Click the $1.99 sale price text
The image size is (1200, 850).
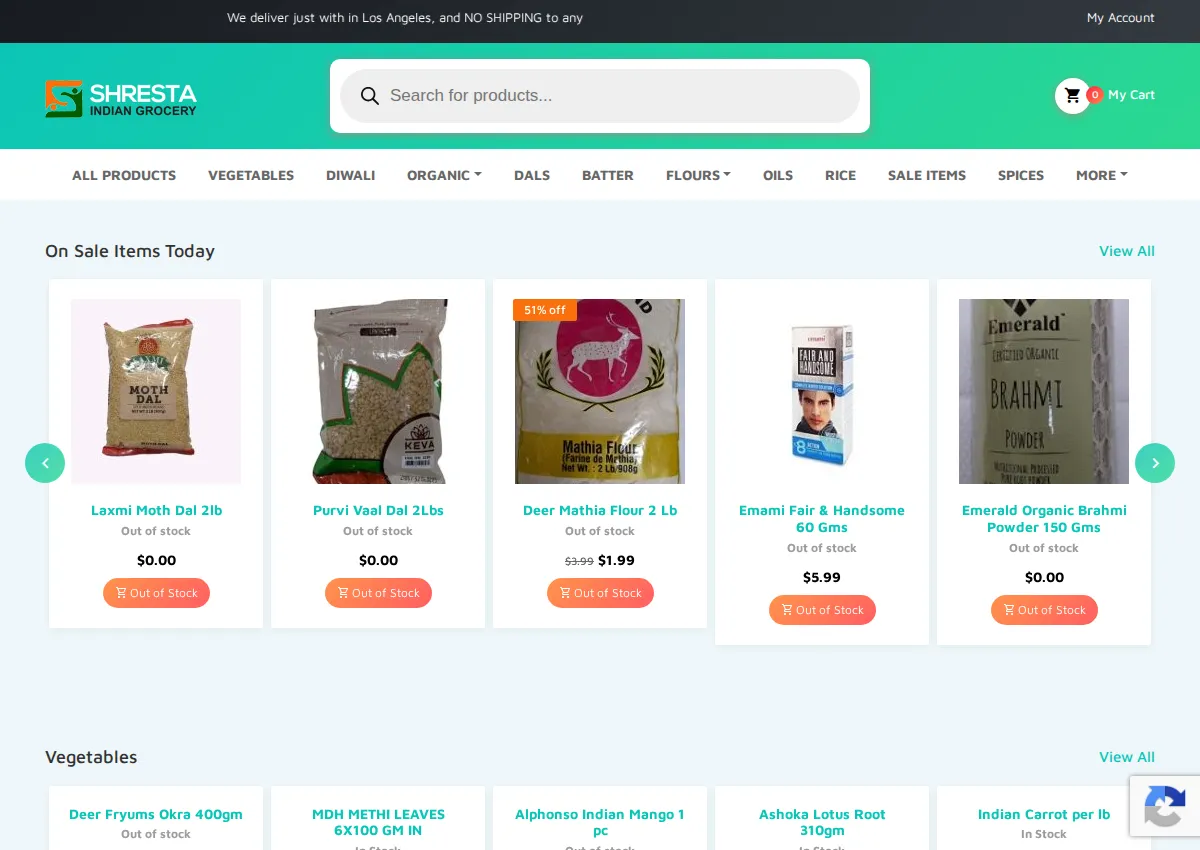[x=616, y=560]
